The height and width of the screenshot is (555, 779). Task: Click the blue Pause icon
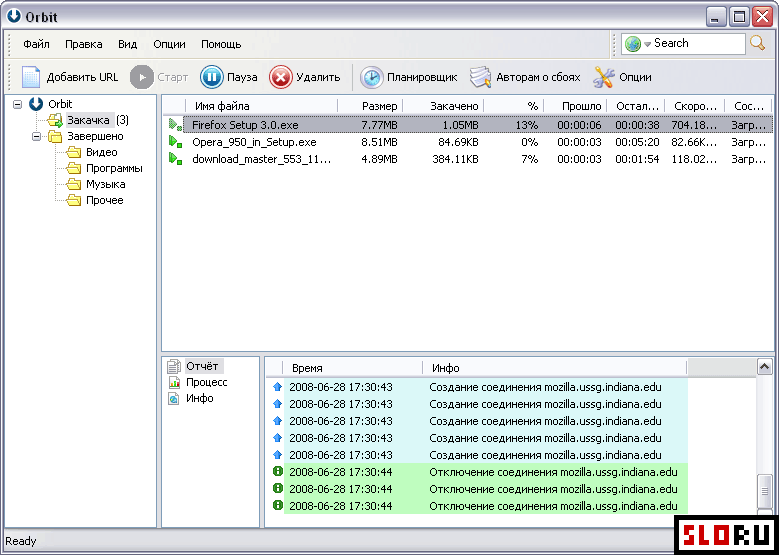[212, 78]
